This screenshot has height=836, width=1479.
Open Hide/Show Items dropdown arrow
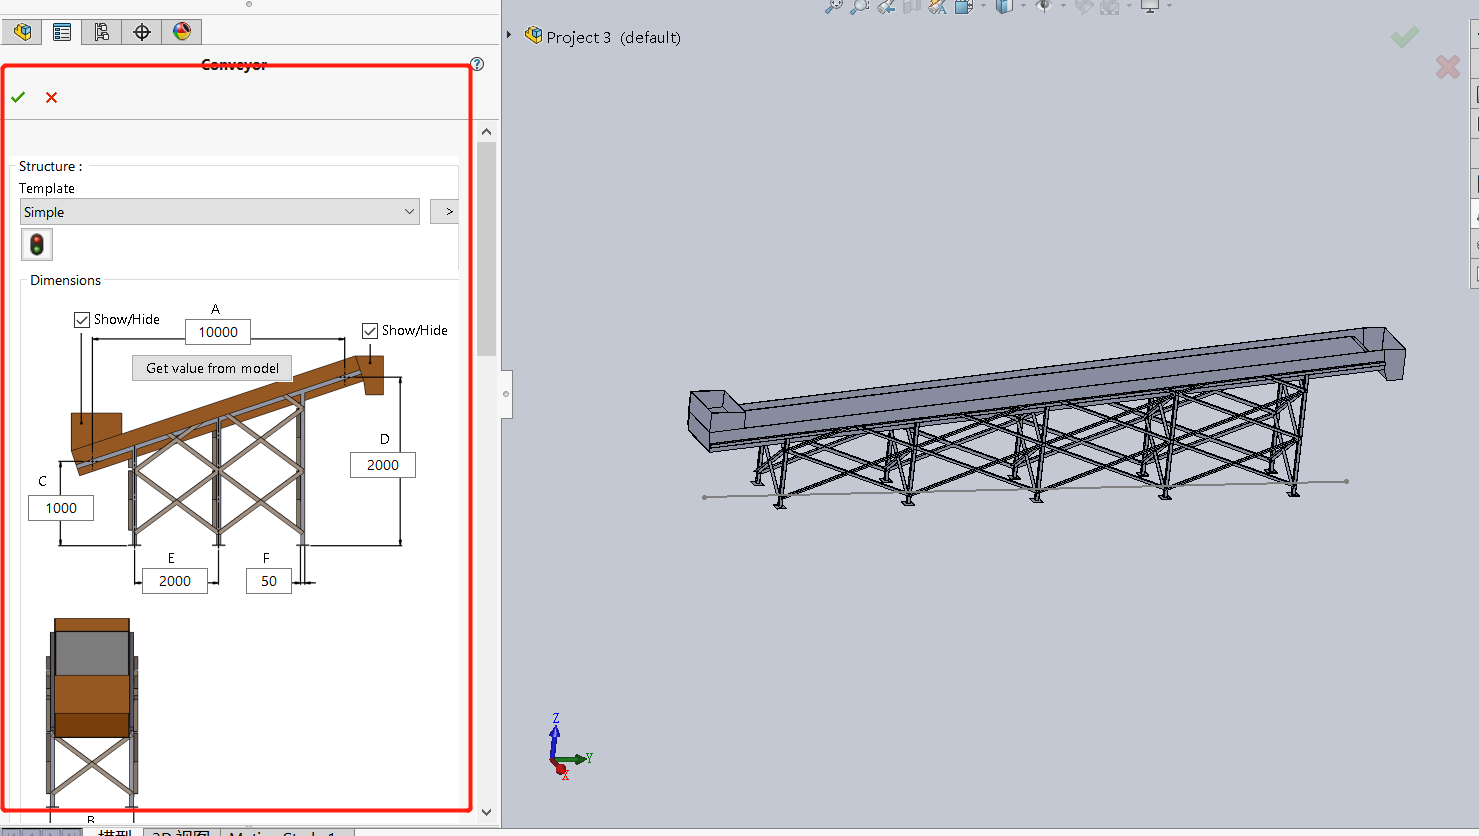1063,6
